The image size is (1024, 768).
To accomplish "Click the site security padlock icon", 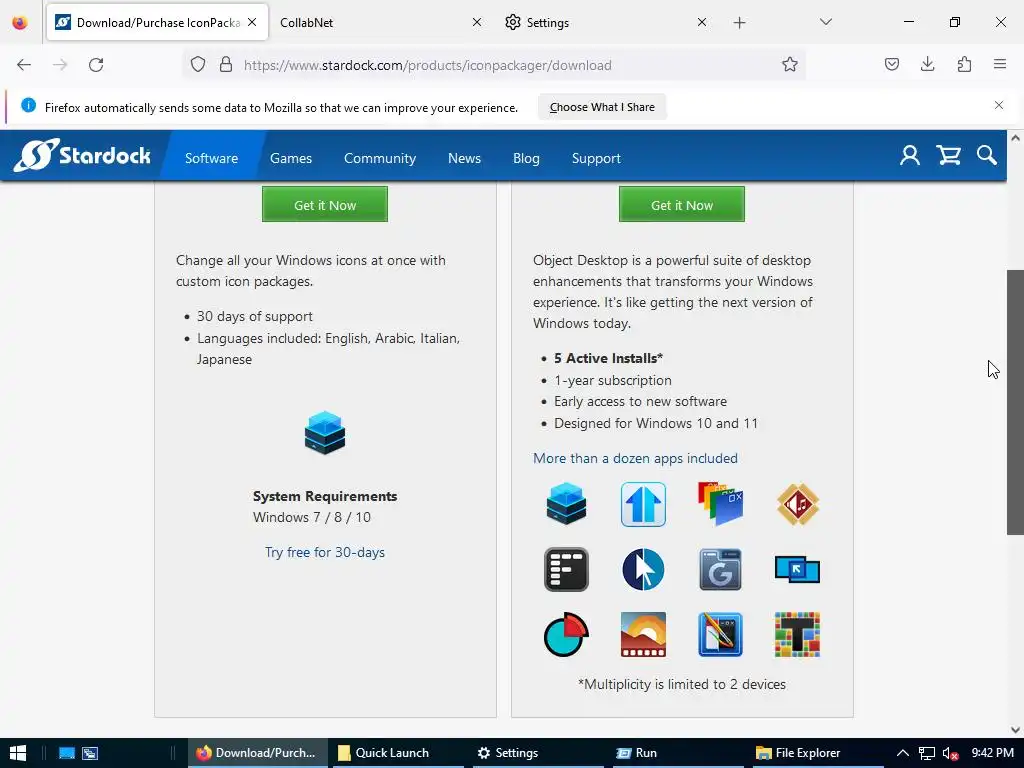I will (x=226, y=65).
